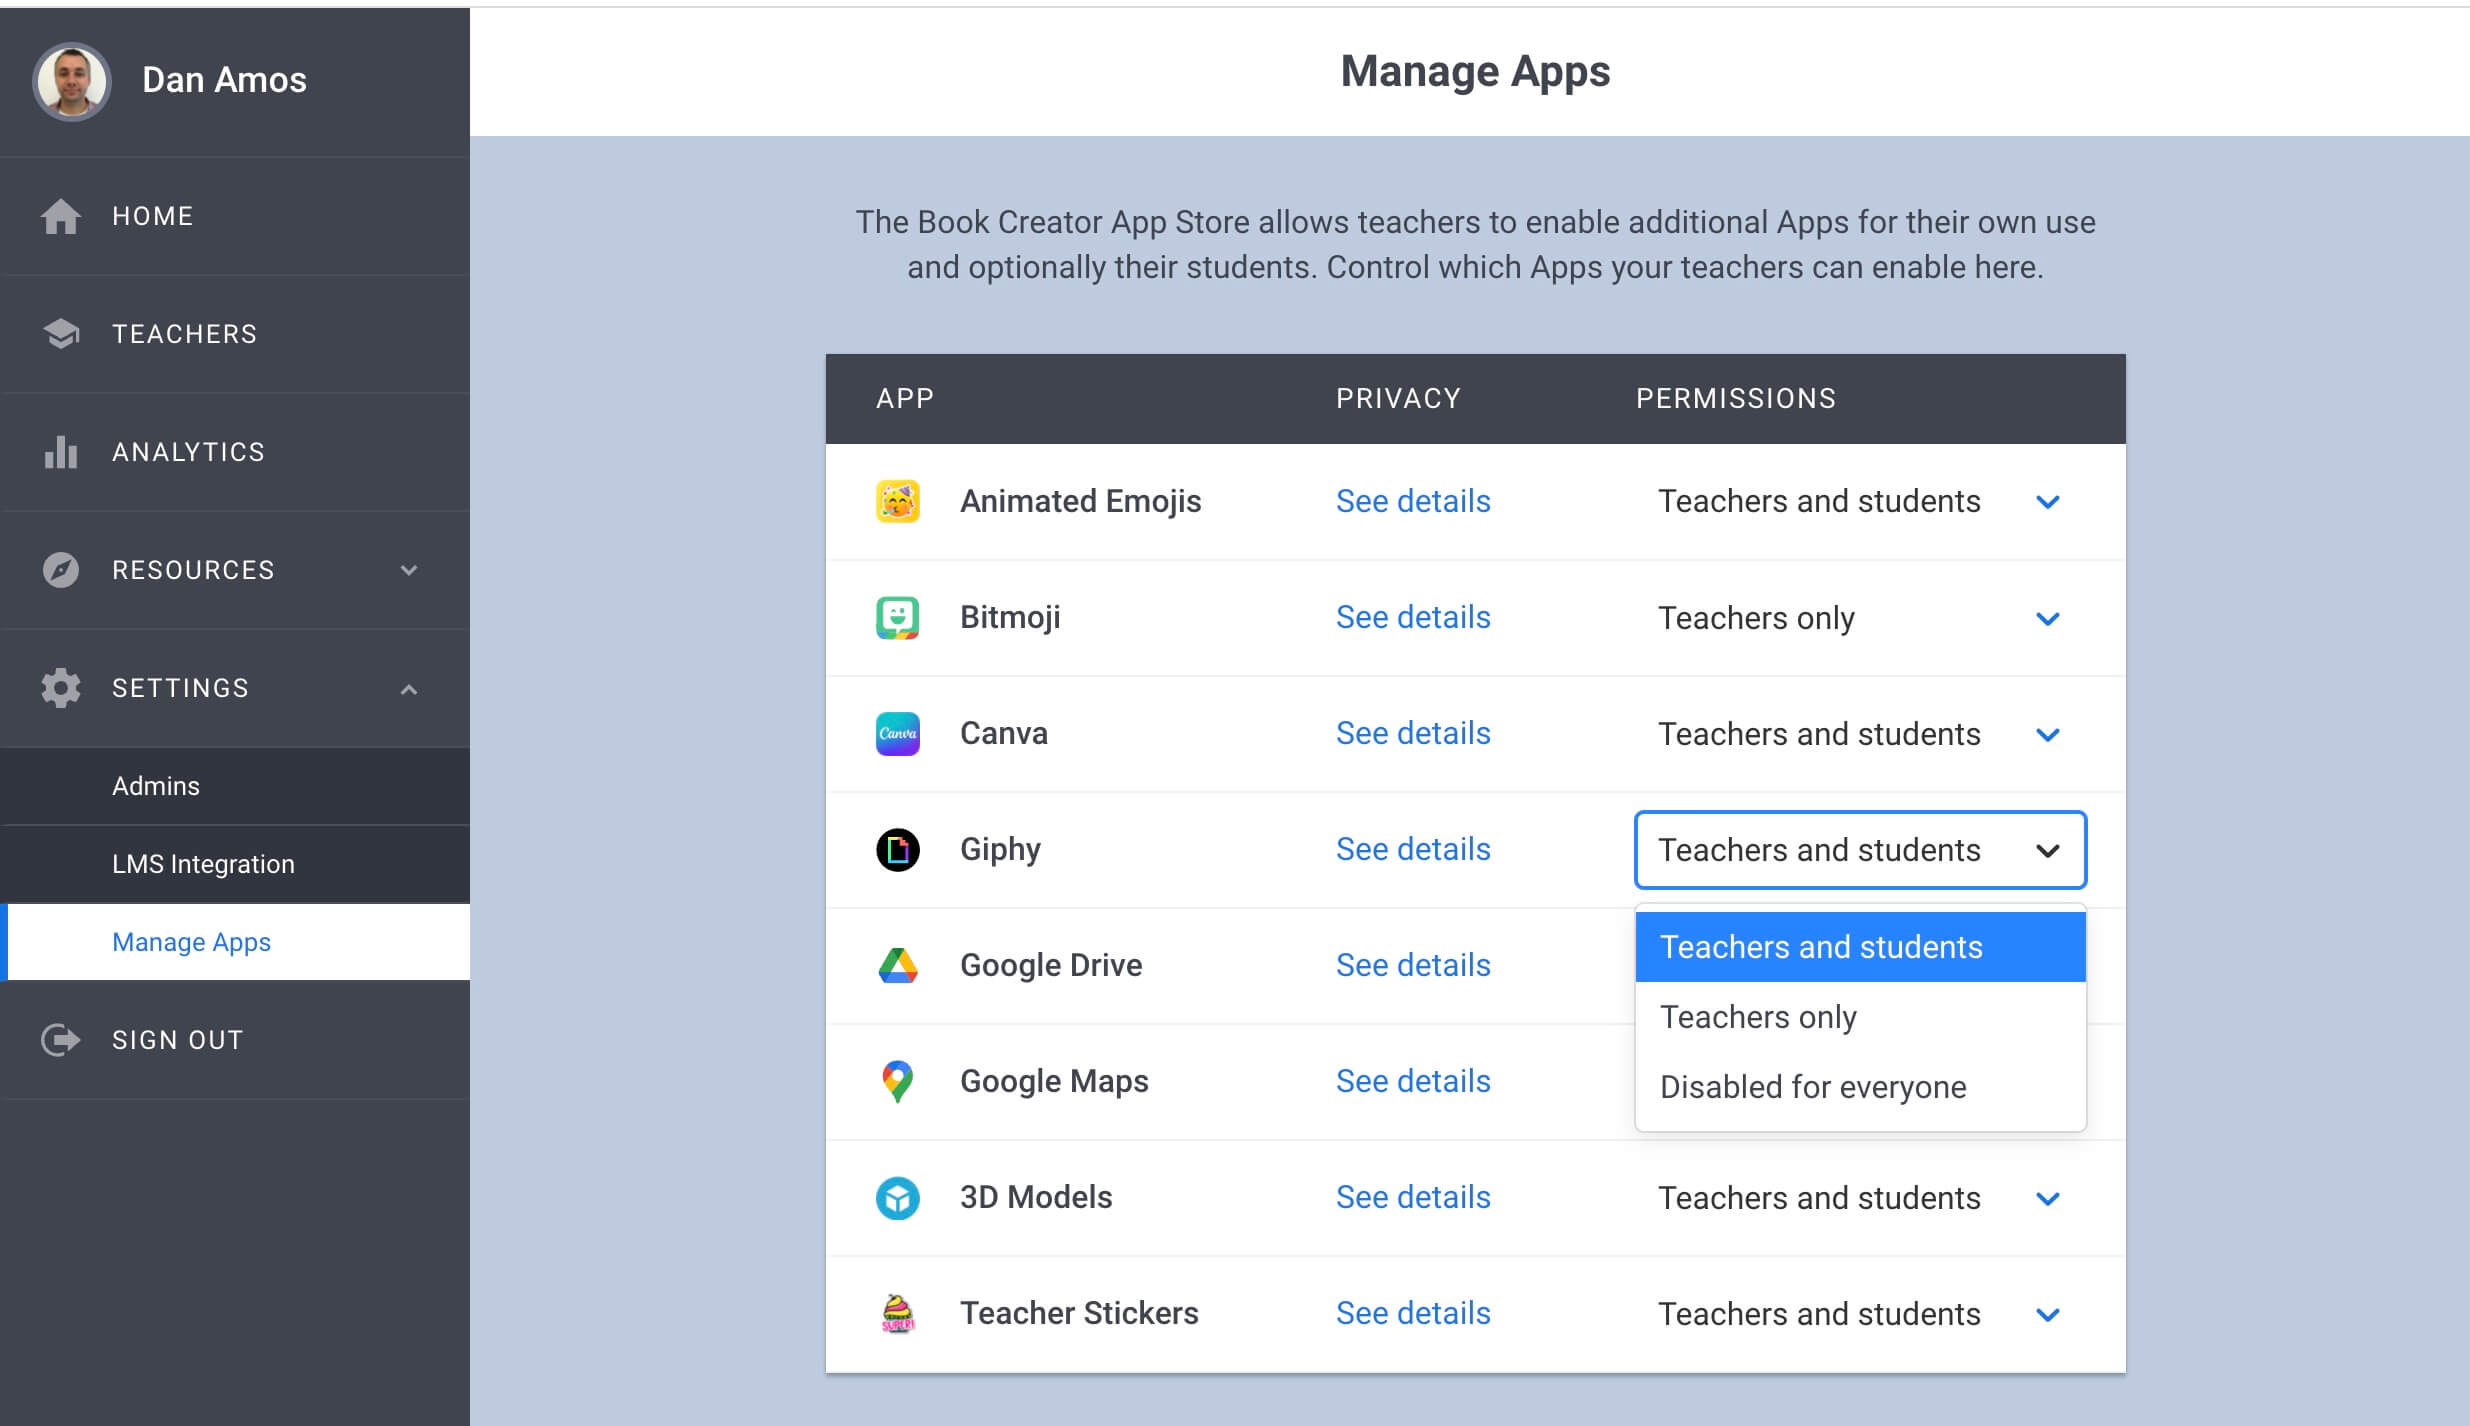View privacy details for Teacher Stickers

[x=1413, y=1313]
